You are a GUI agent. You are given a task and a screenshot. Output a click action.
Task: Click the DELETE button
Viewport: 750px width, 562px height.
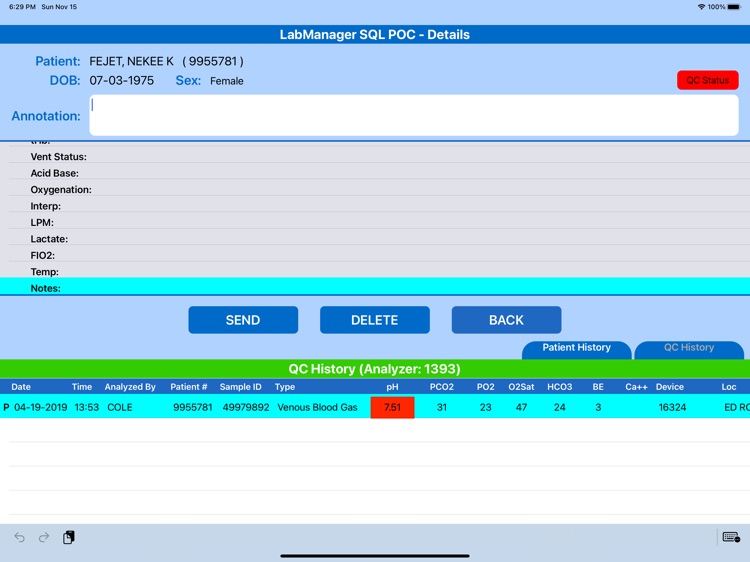pos(375,320)
